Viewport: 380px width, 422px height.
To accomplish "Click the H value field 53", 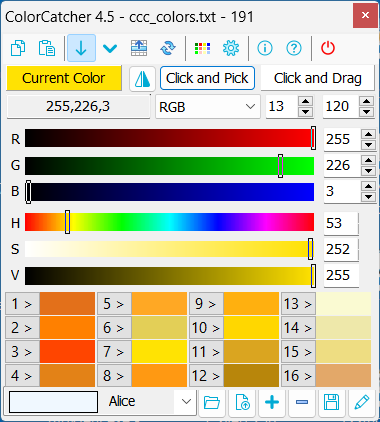I will tap(341, 223).
